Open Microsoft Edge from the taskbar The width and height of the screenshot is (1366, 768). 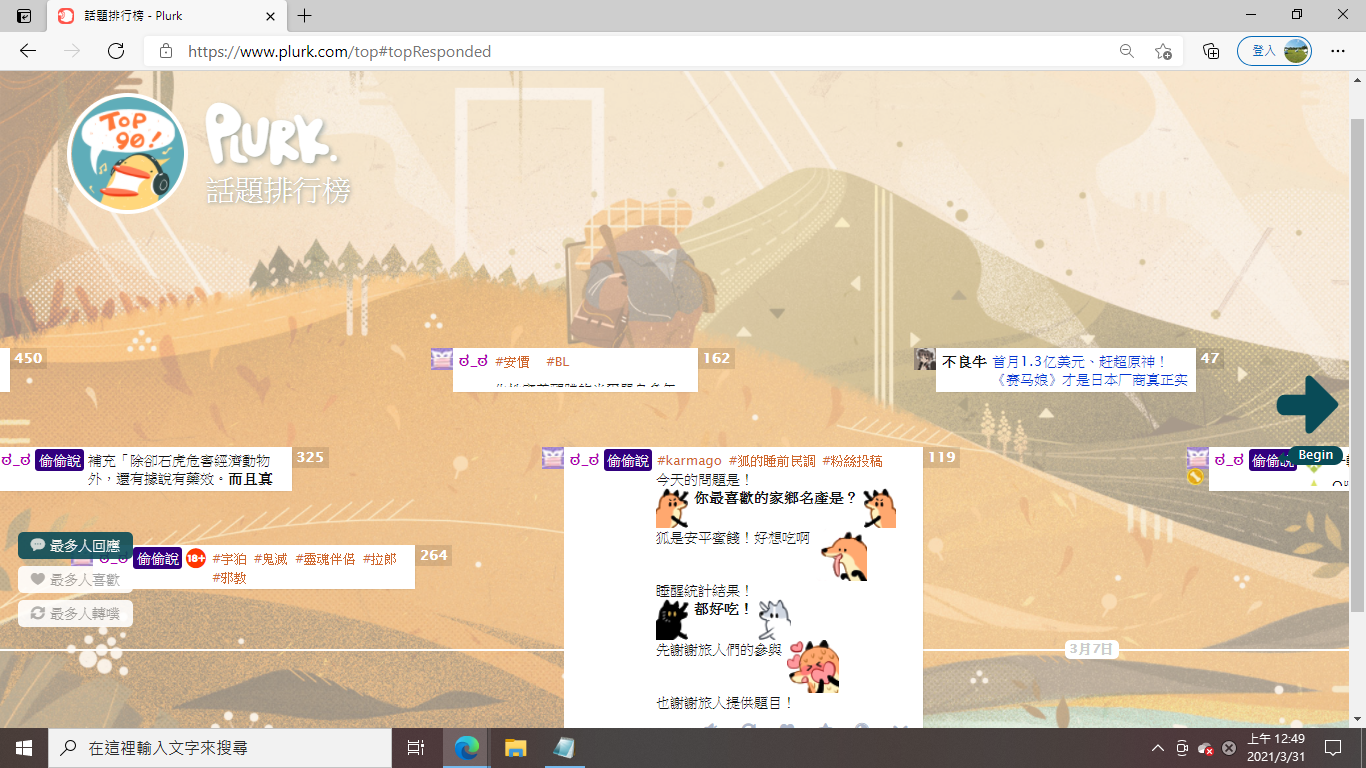467,747
